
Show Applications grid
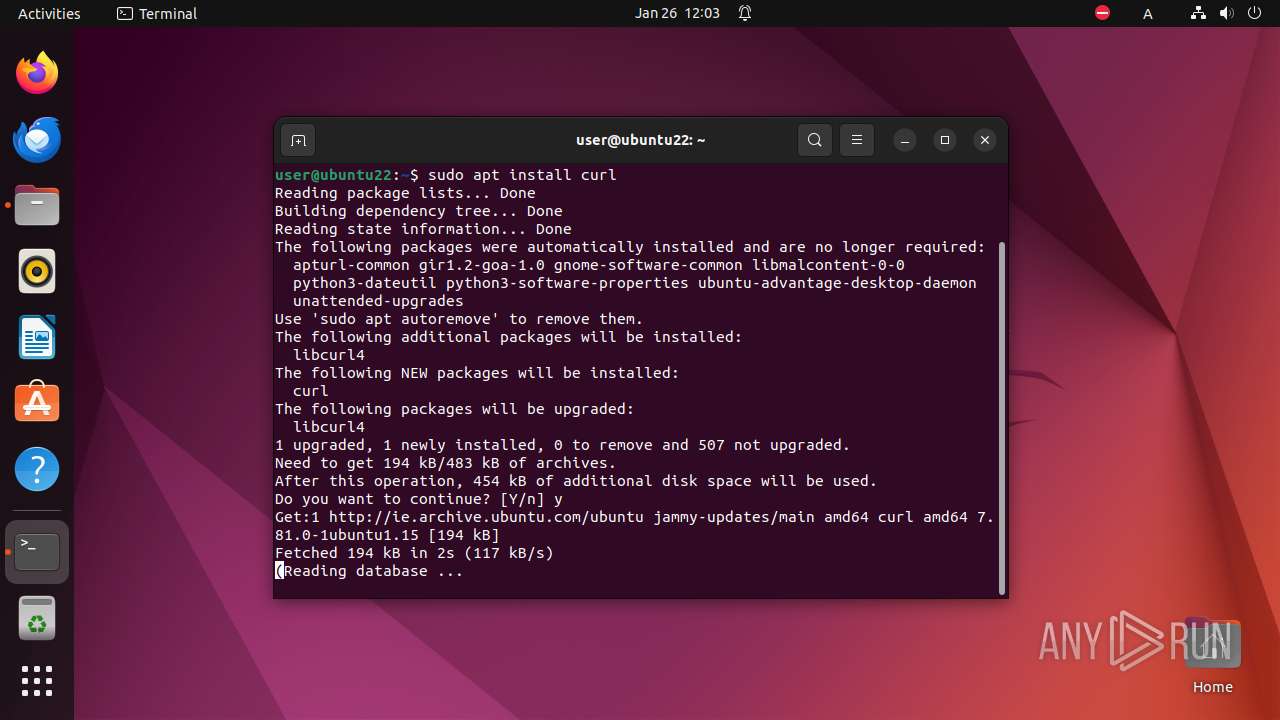pos(37,681)
